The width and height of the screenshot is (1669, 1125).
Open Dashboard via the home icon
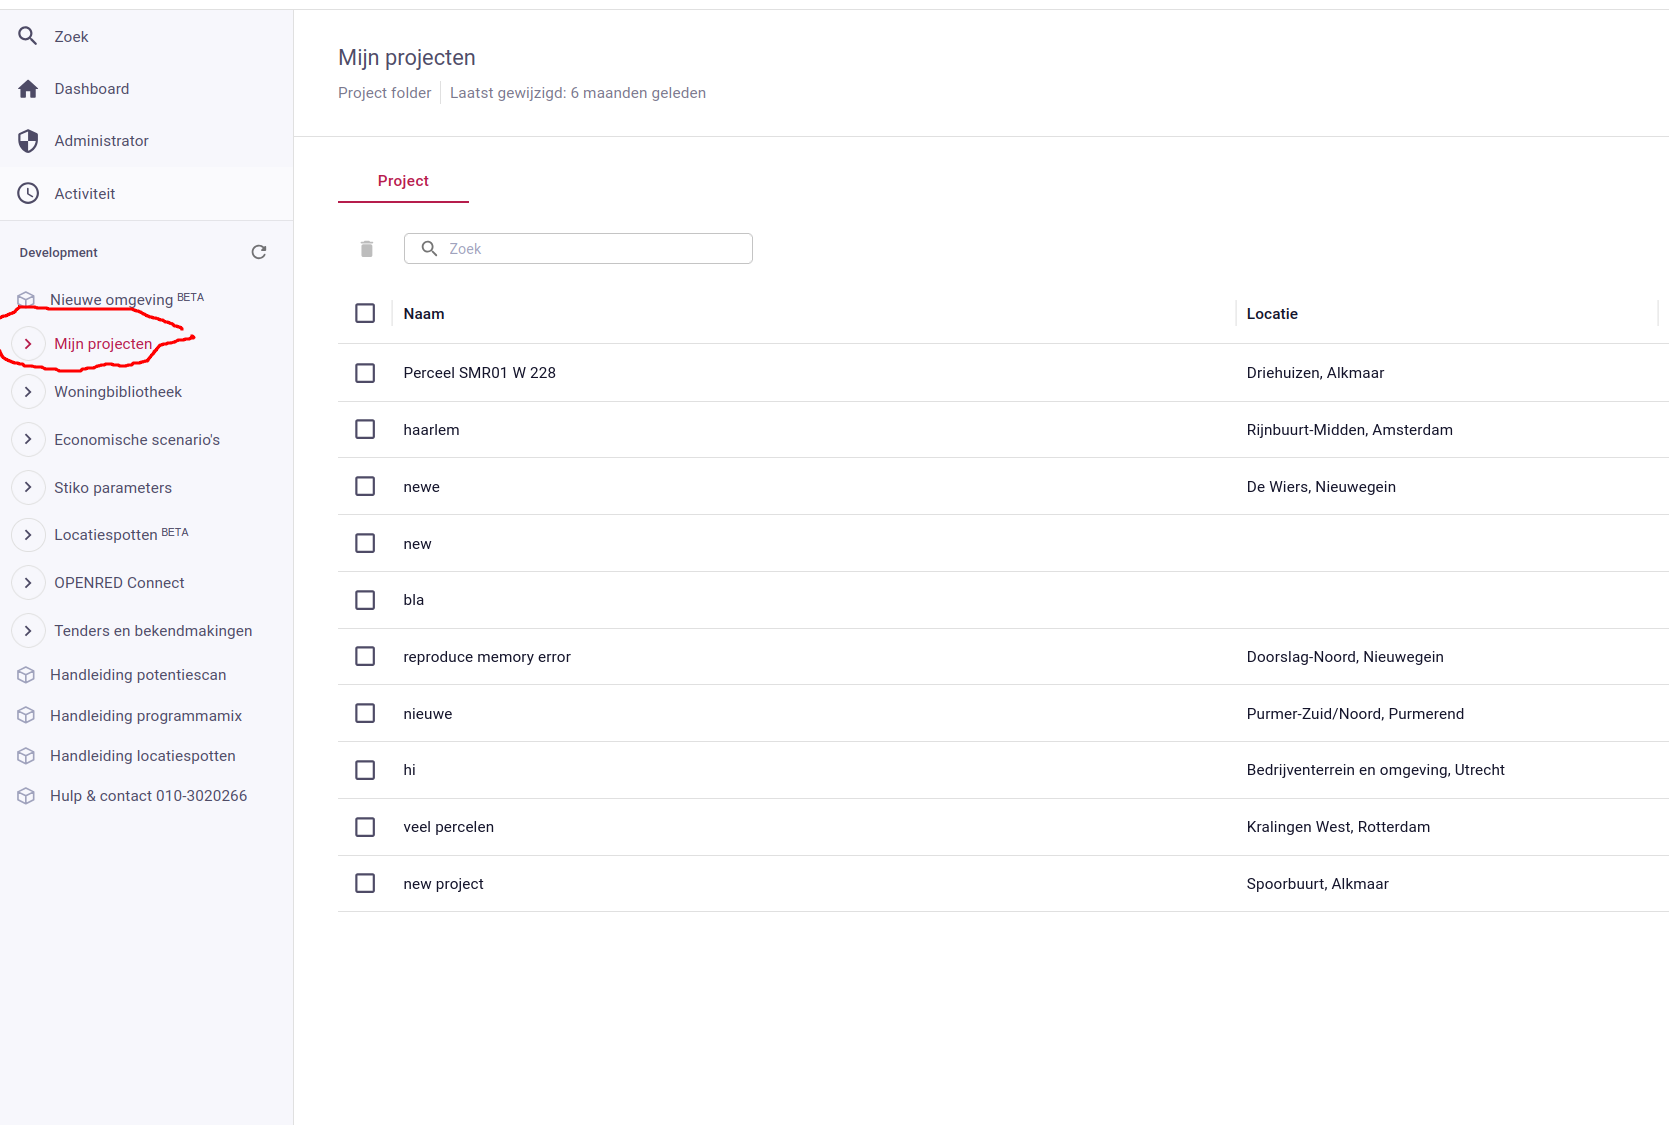click(28, 89)
